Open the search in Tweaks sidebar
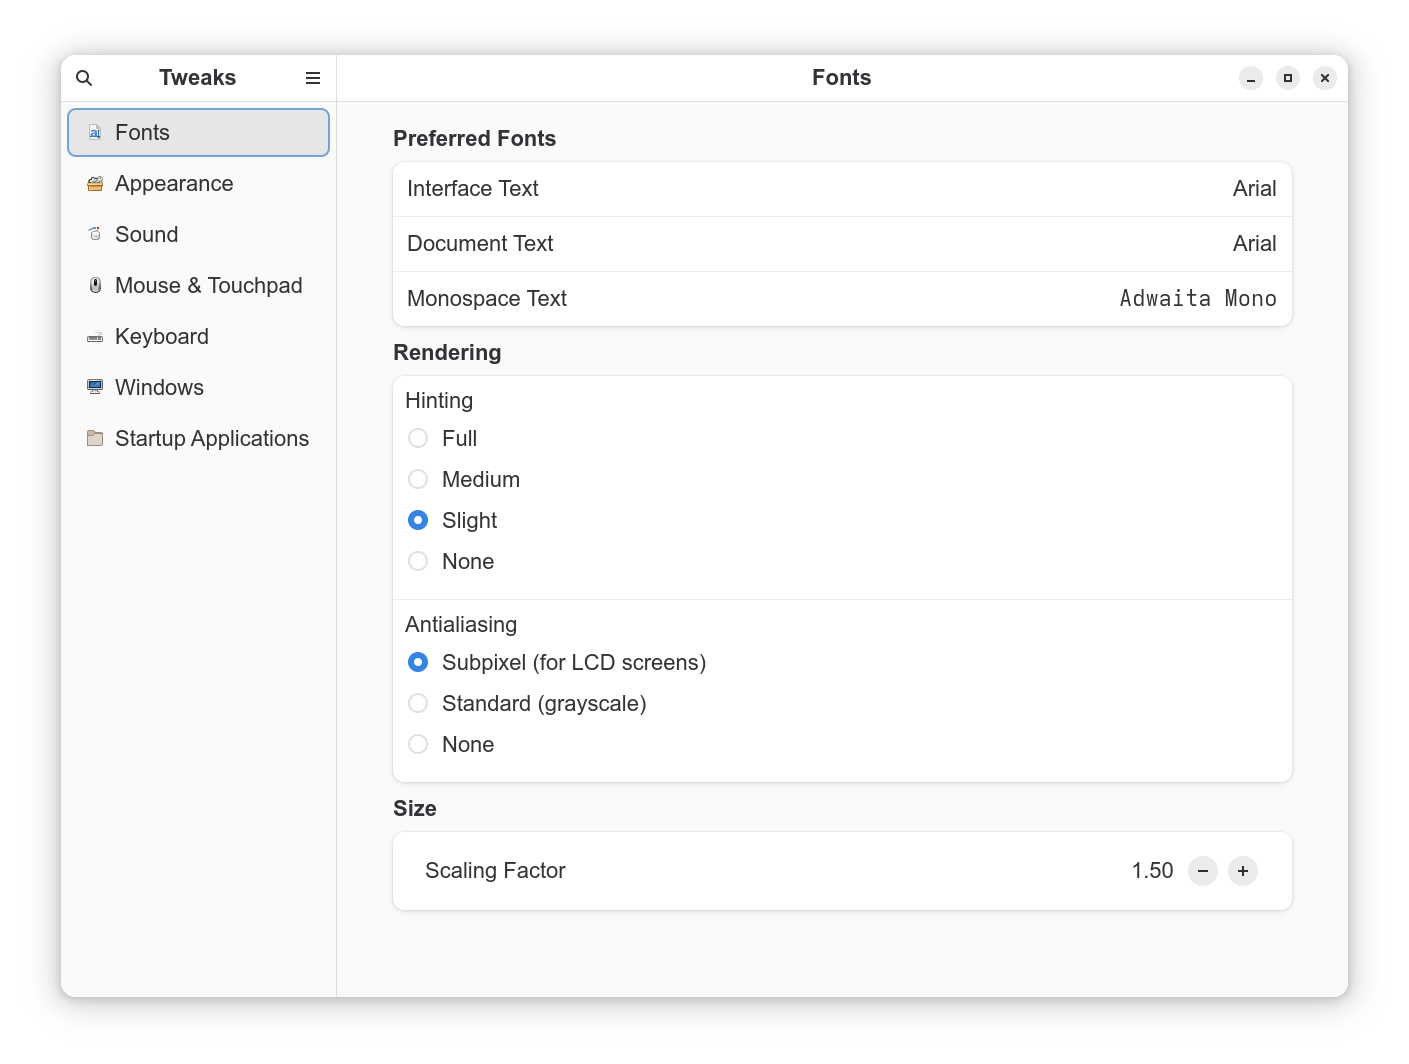The width and height of the screenshot is (1409, 1064). (84, 78)
